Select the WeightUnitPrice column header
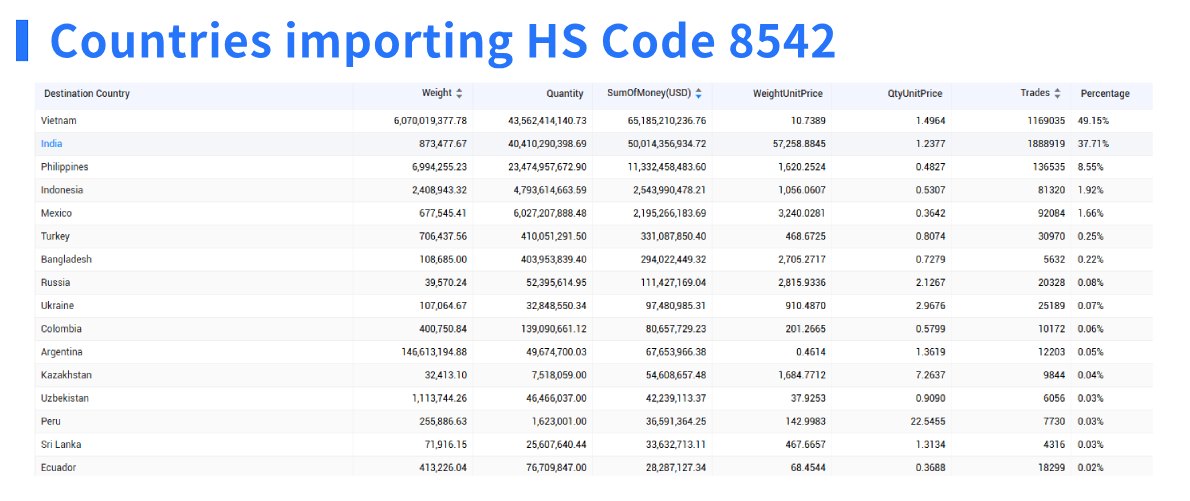1190x501 pixels. point(788,93)
